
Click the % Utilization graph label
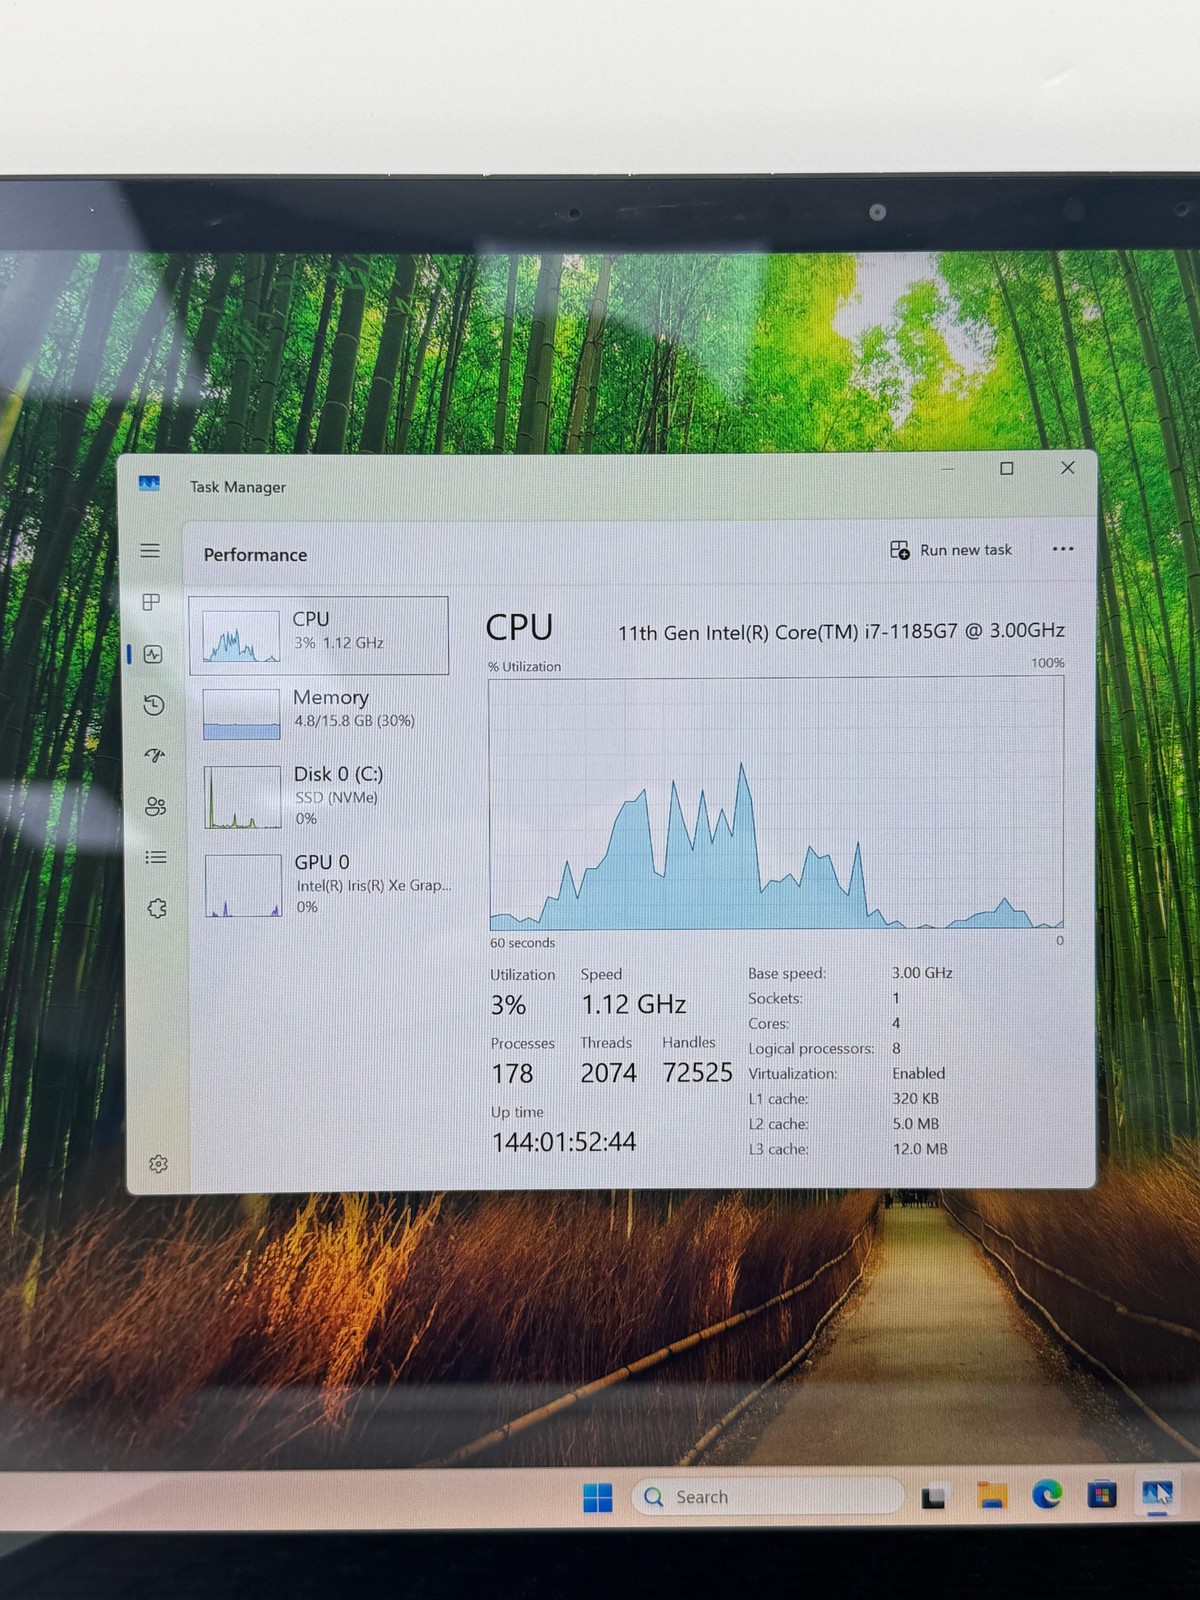(525, 667)
